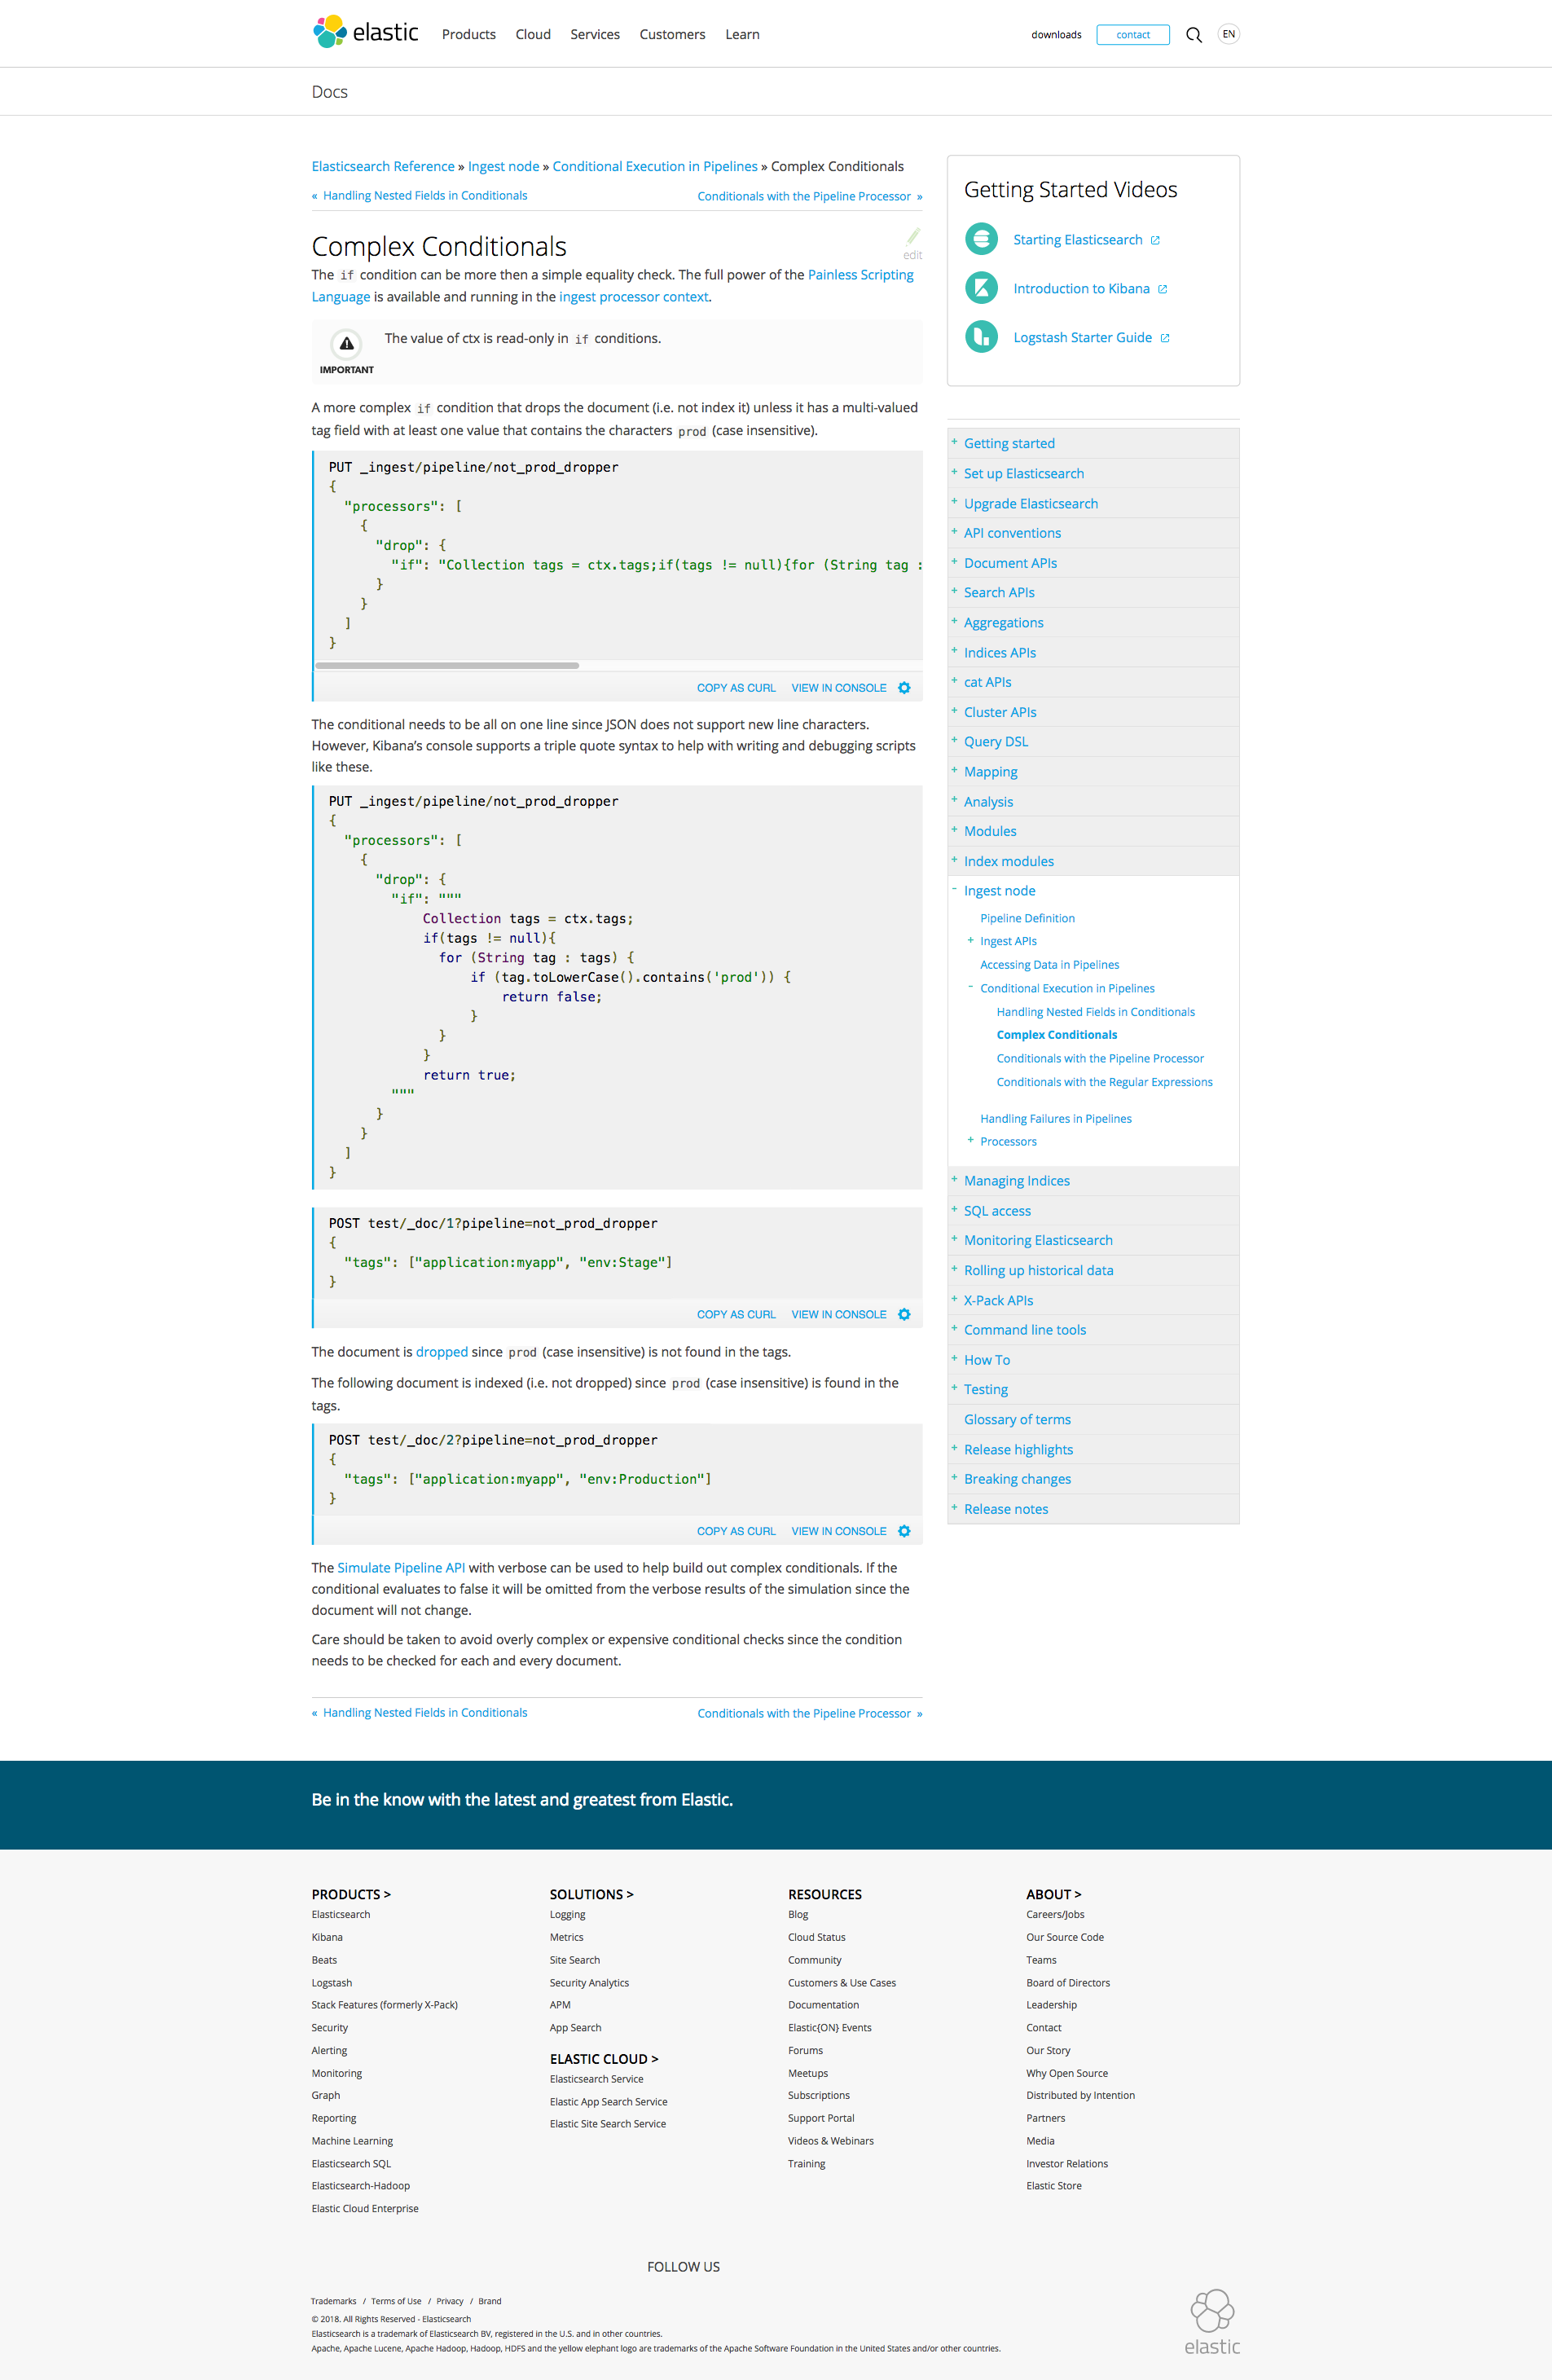Open the ingest processor context link

[x=634, y=297]
